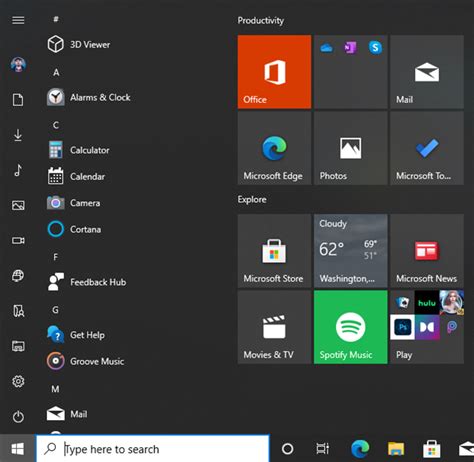Open Mail from the app list
This screenshot has height=462, width=474.
pyautogui.click(x=67, y=414)
